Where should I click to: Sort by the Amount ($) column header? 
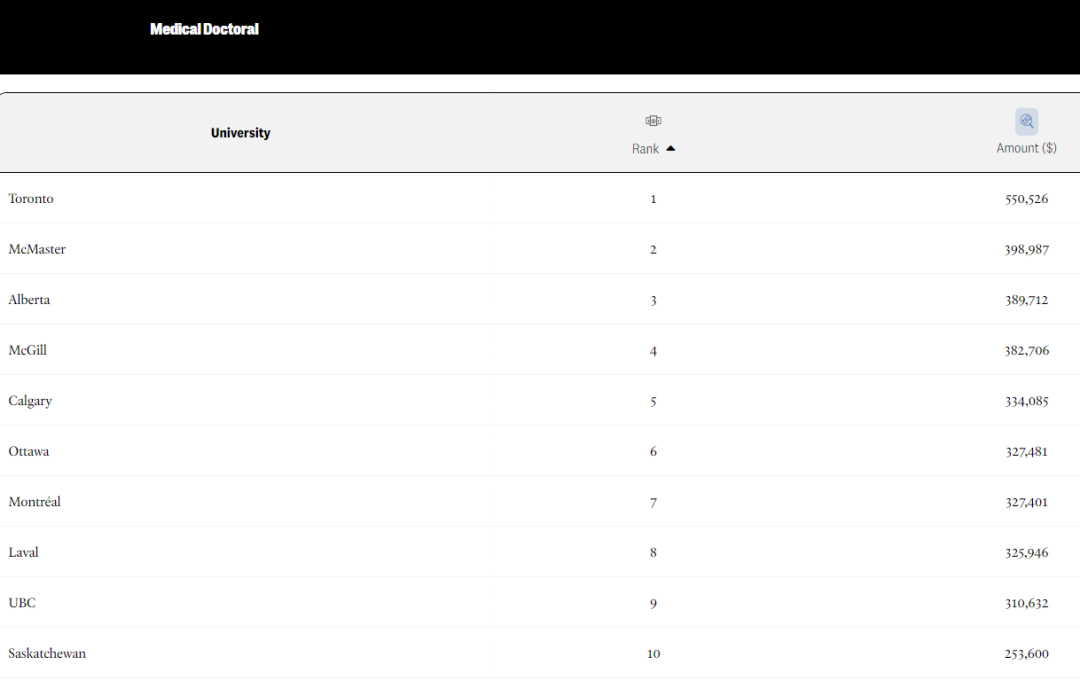click(x=1026, y=148)
